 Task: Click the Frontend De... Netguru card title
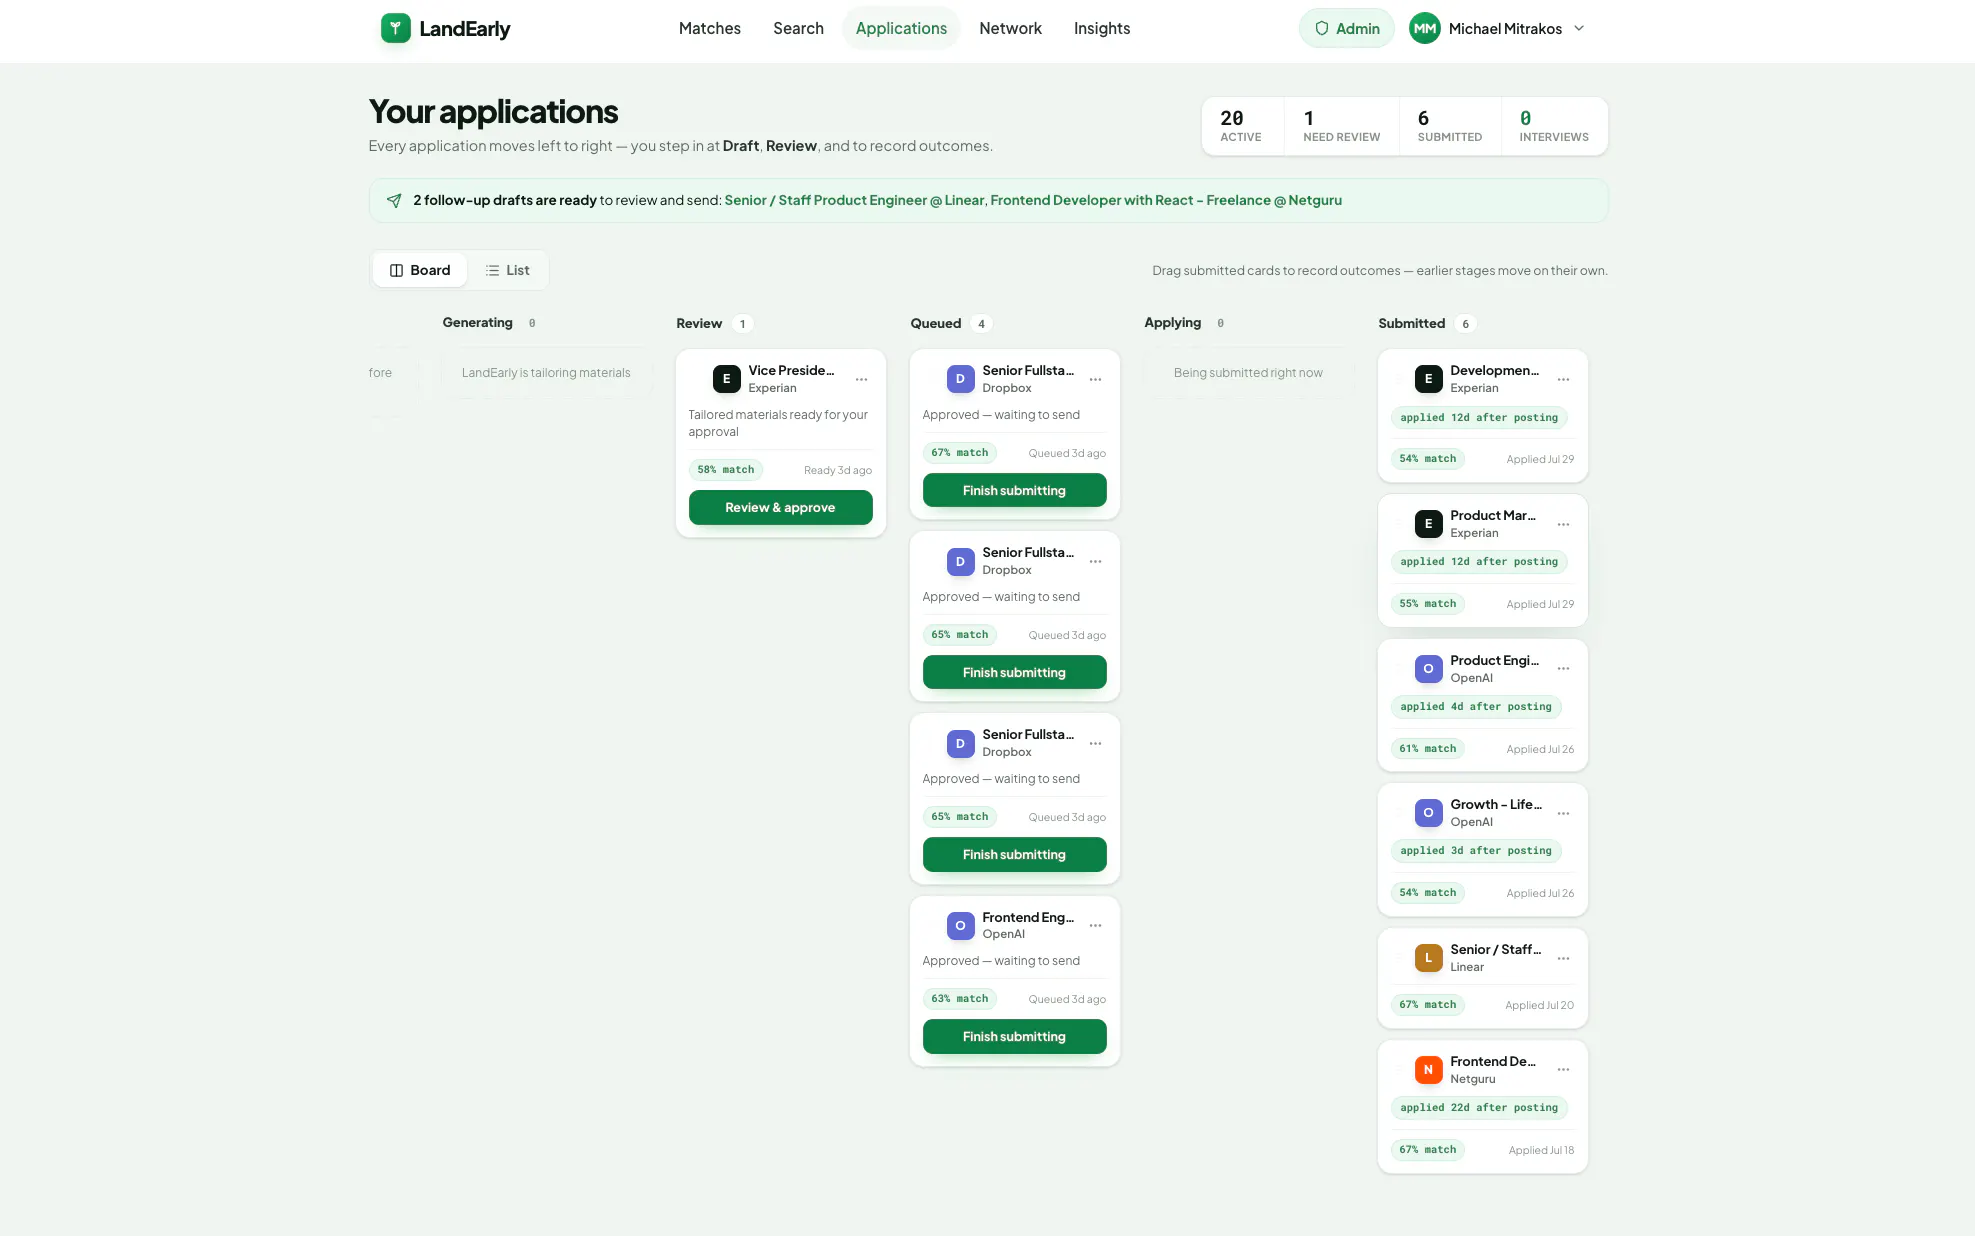1492,1061
